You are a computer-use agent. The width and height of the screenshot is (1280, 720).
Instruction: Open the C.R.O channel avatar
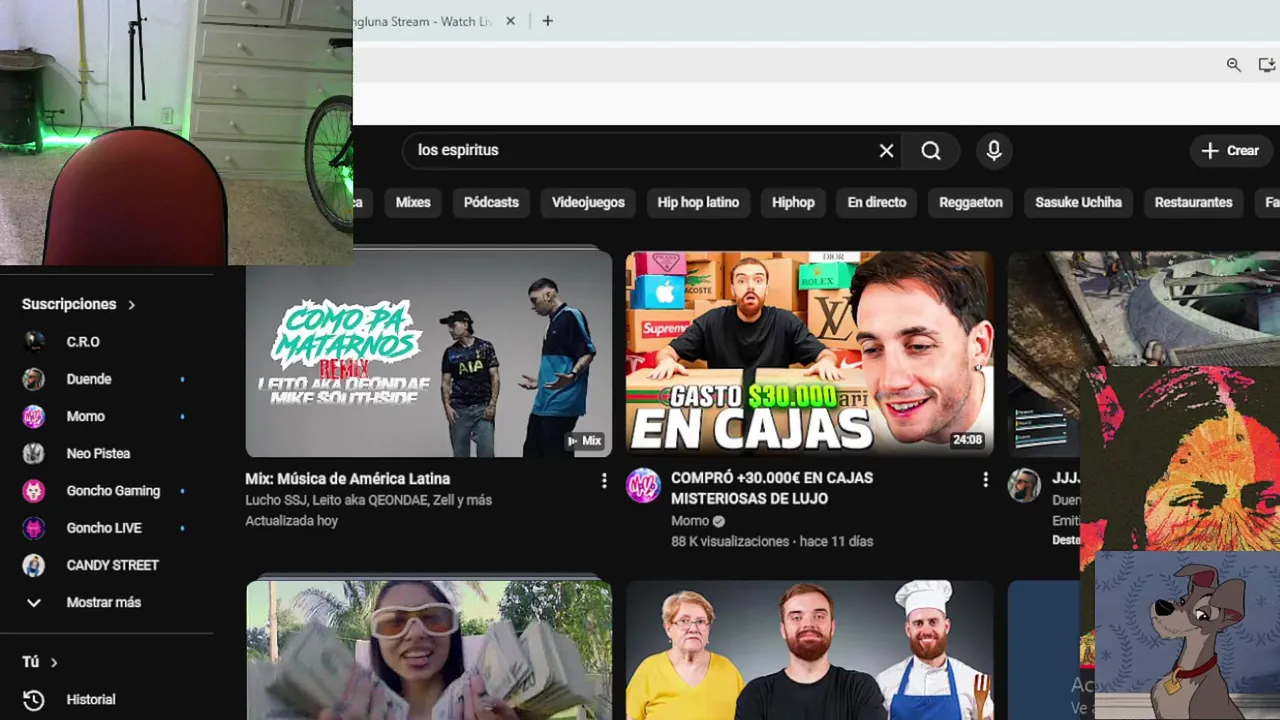coord(34,342)
